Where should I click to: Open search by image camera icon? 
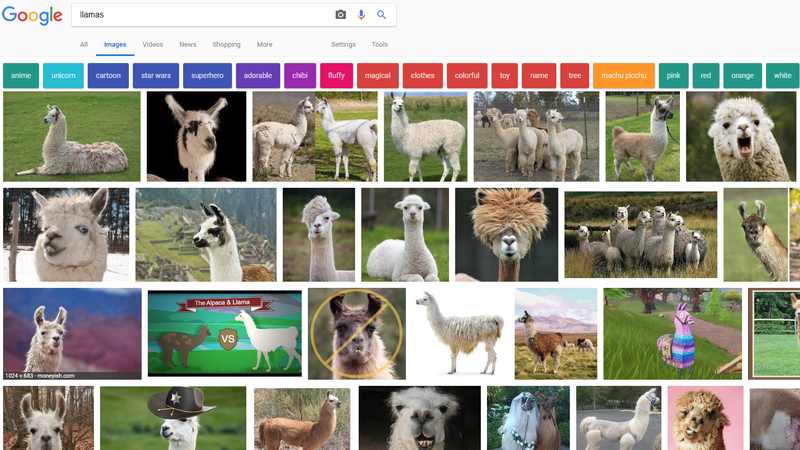[x=340, y=15]
